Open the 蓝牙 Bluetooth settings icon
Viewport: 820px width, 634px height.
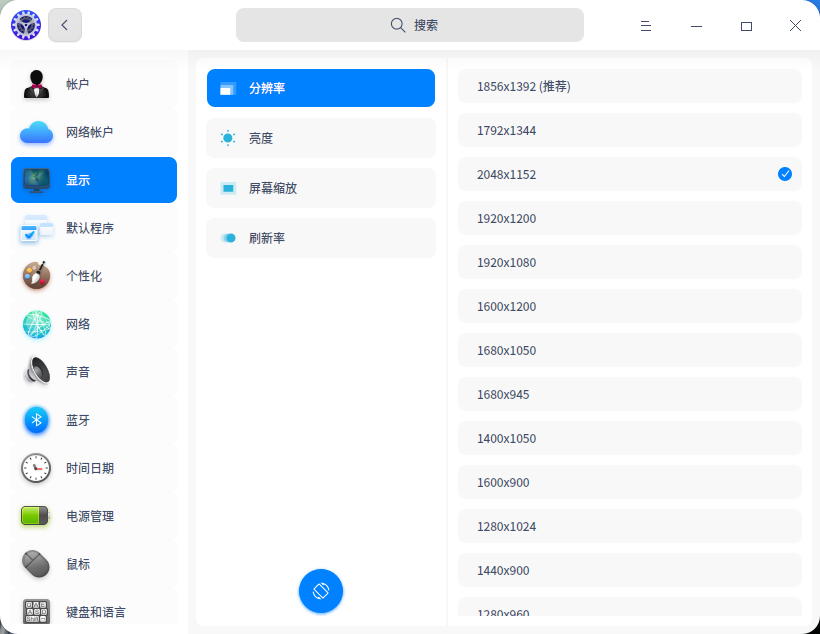coord(37,420)
